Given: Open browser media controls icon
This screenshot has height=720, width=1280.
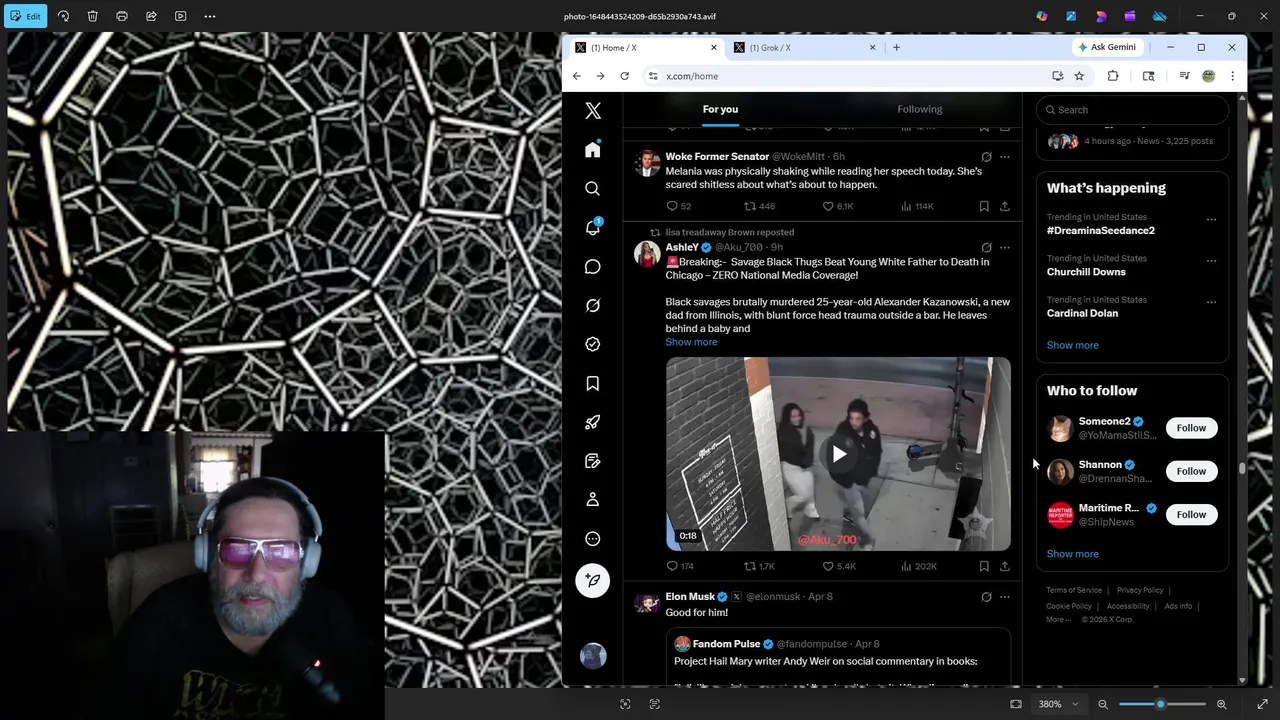Looking at the screenshot, I should click(1184, 76).
